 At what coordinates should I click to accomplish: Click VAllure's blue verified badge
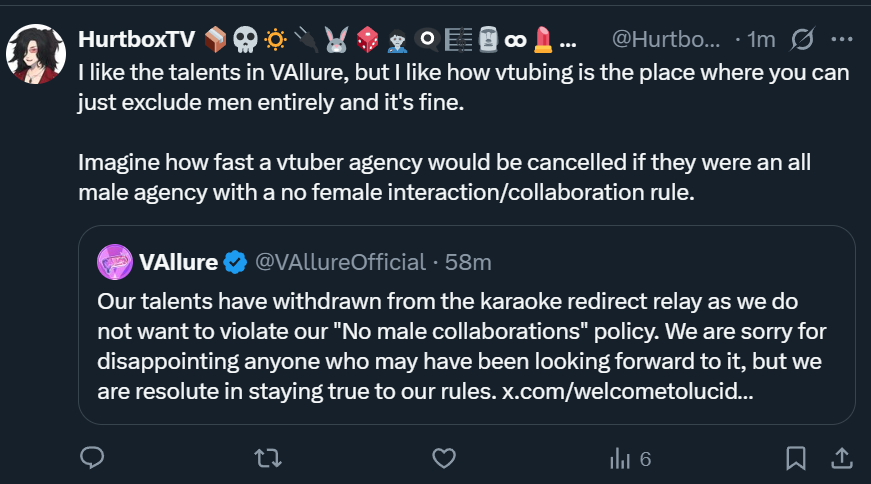(x=236, y=262)
